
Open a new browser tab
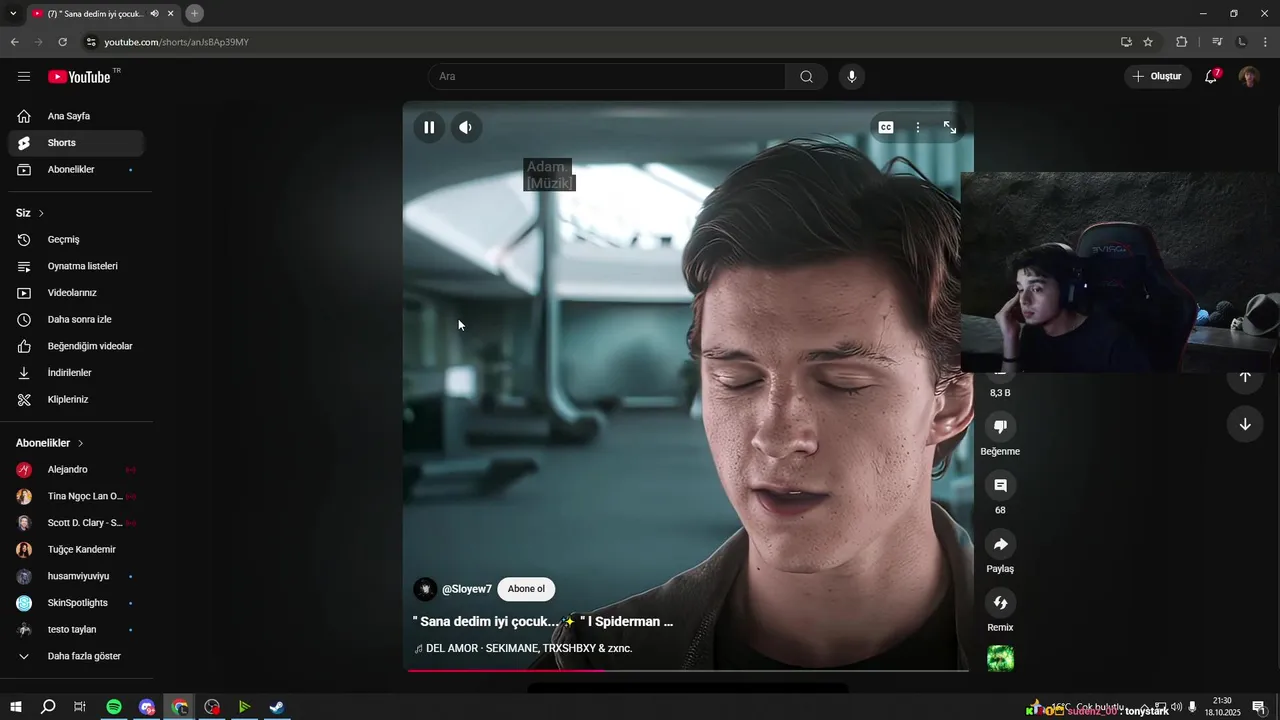point(195,13)
